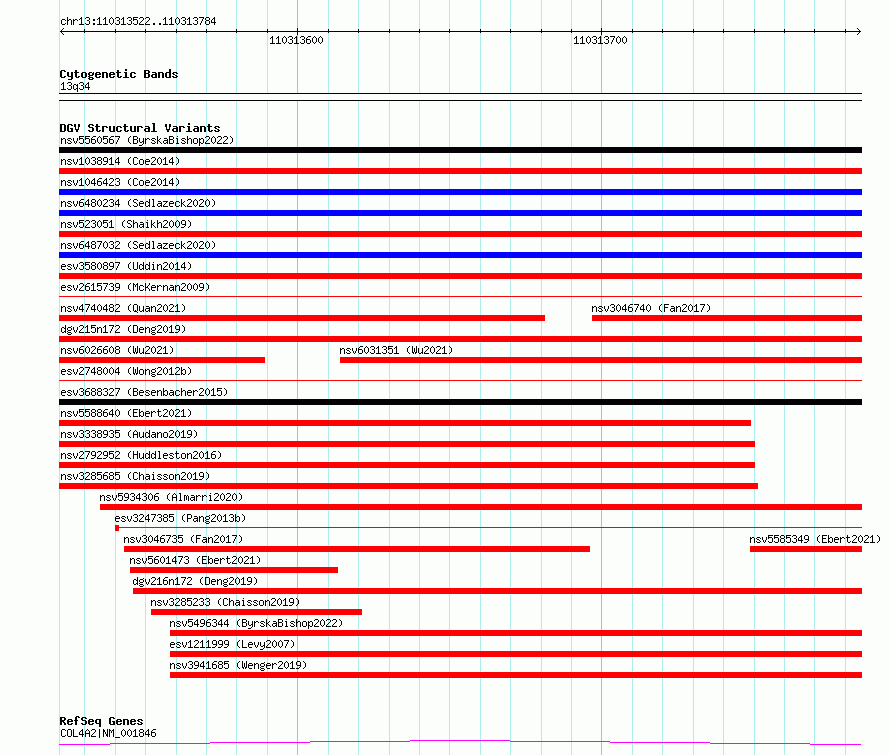Viewport: 890px width, 755px height.
Task: Click esv1211999 (Levy2007) label
Action: (232, 644)
